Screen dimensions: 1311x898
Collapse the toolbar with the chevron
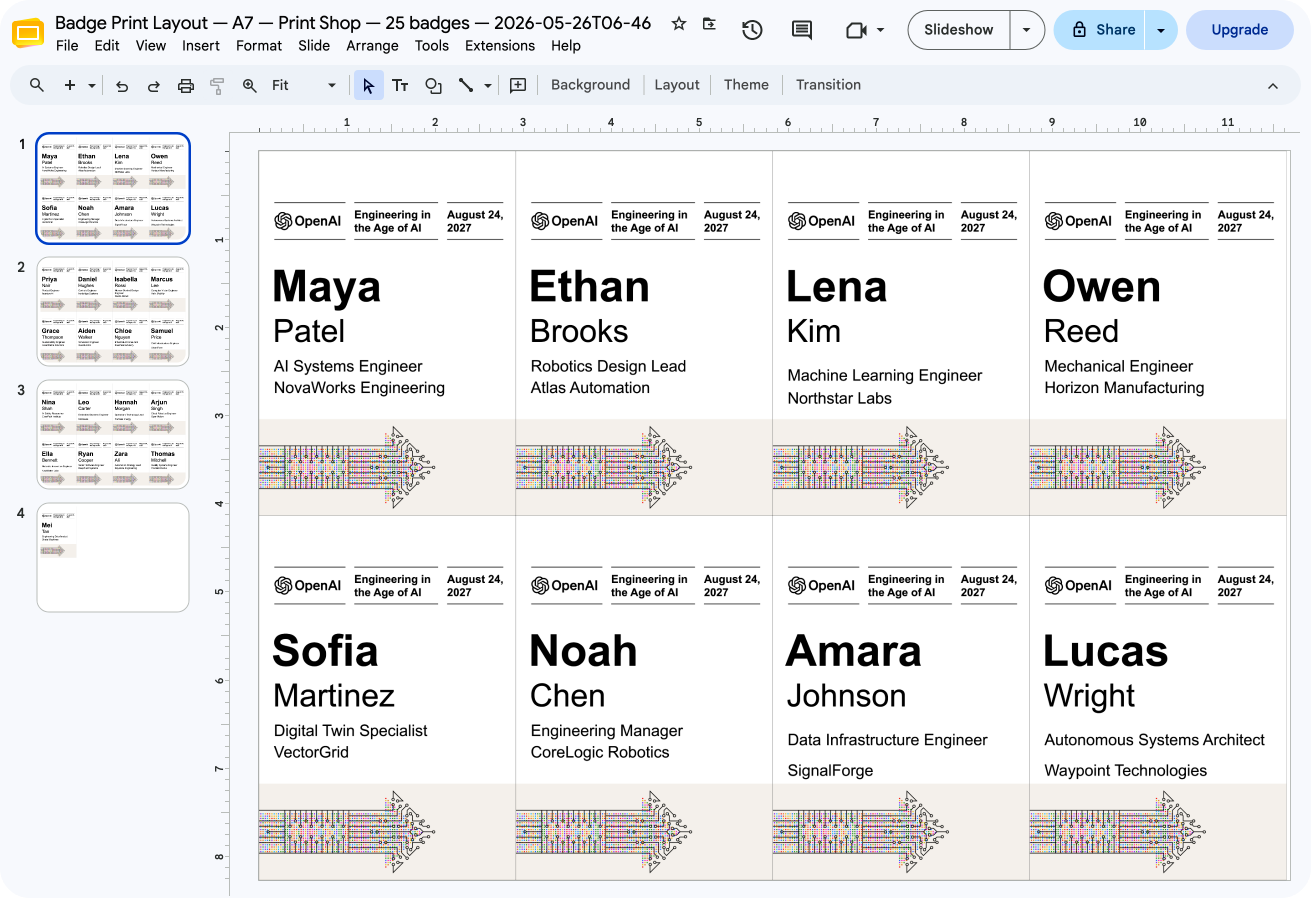[x=1273, y=86]
